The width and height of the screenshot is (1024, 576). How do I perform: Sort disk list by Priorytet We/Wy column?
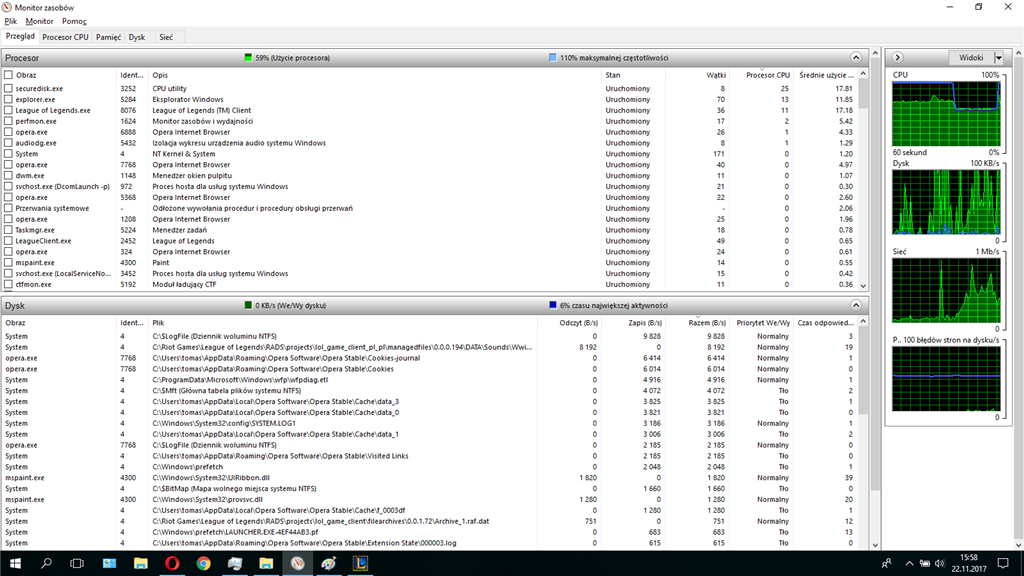762,323
